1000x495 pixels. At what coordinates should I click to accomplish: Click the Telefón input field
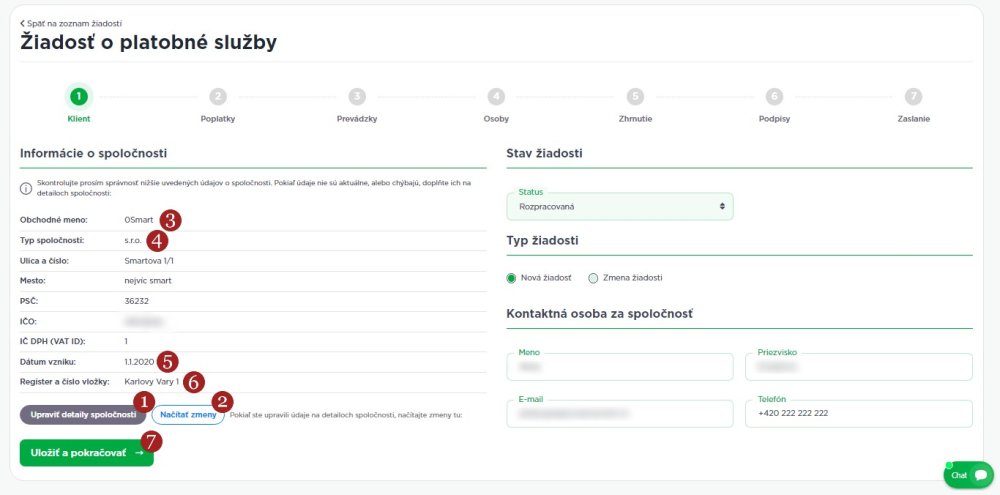(858, 413)
